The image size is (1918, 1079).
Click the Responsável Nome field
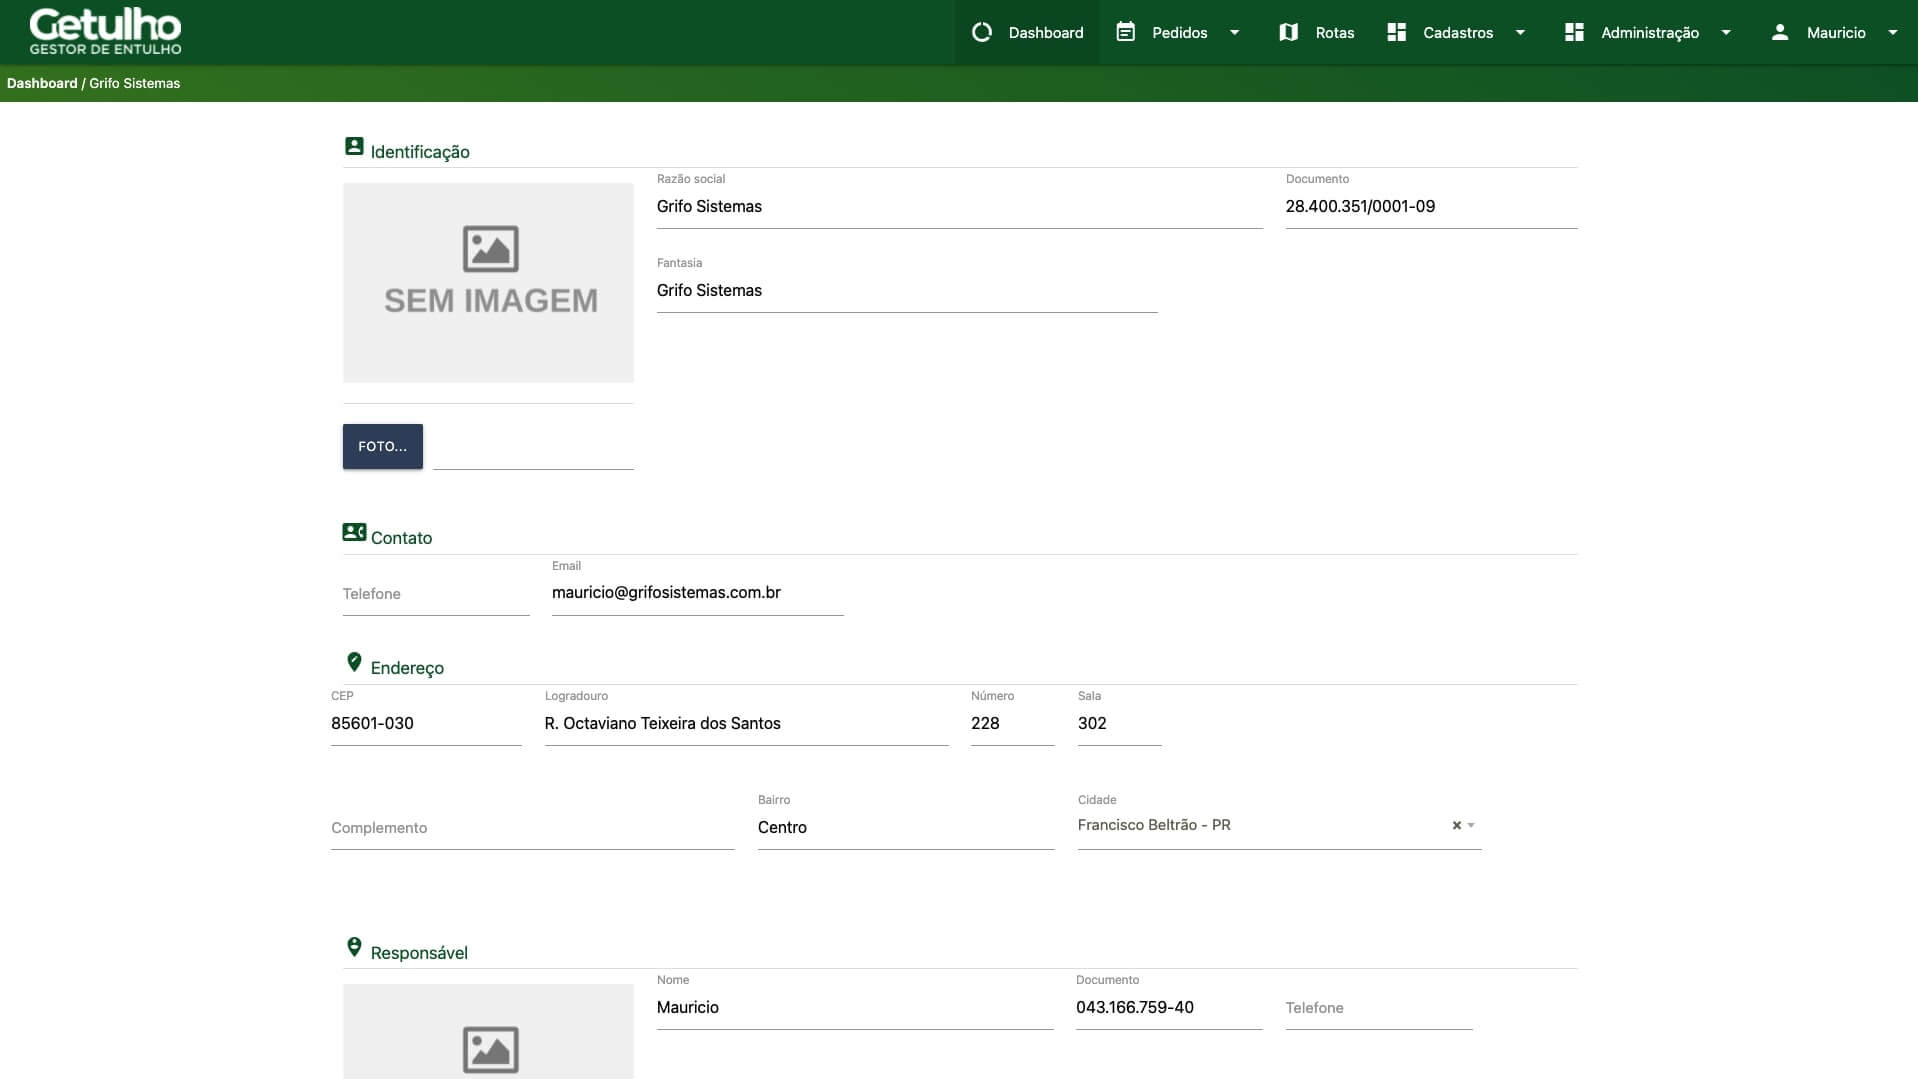[855, 1007]
